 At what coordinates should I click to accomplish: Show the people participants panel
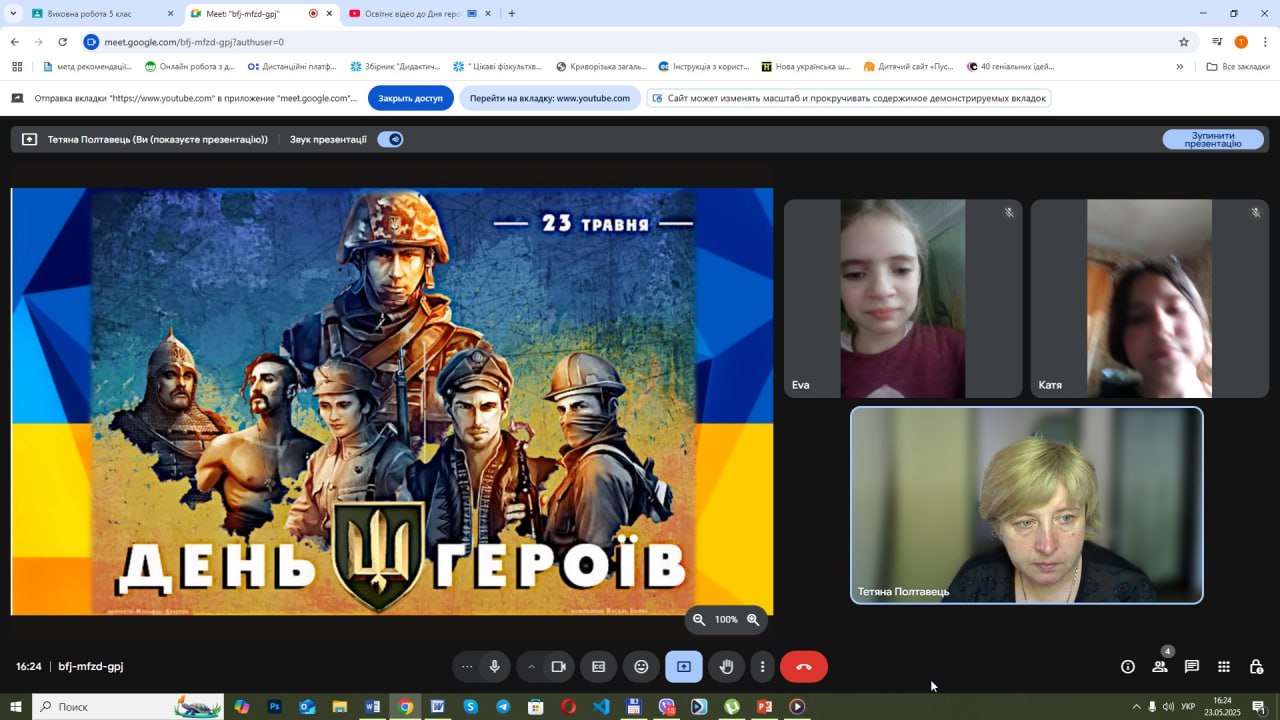point(1160,667)
